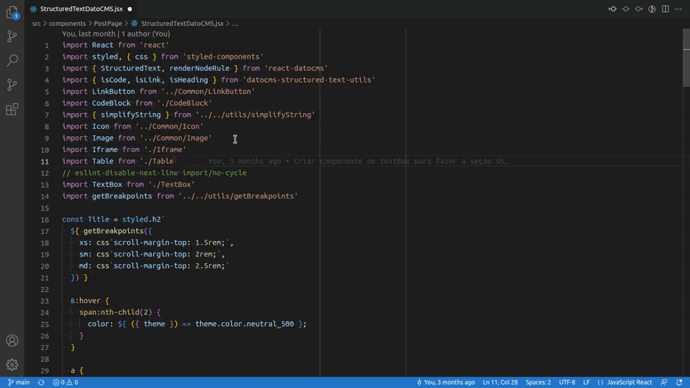This screenshot has height=388, width=690.
Task: Synchronize changes with the sync icon
Action: [41, 382]
